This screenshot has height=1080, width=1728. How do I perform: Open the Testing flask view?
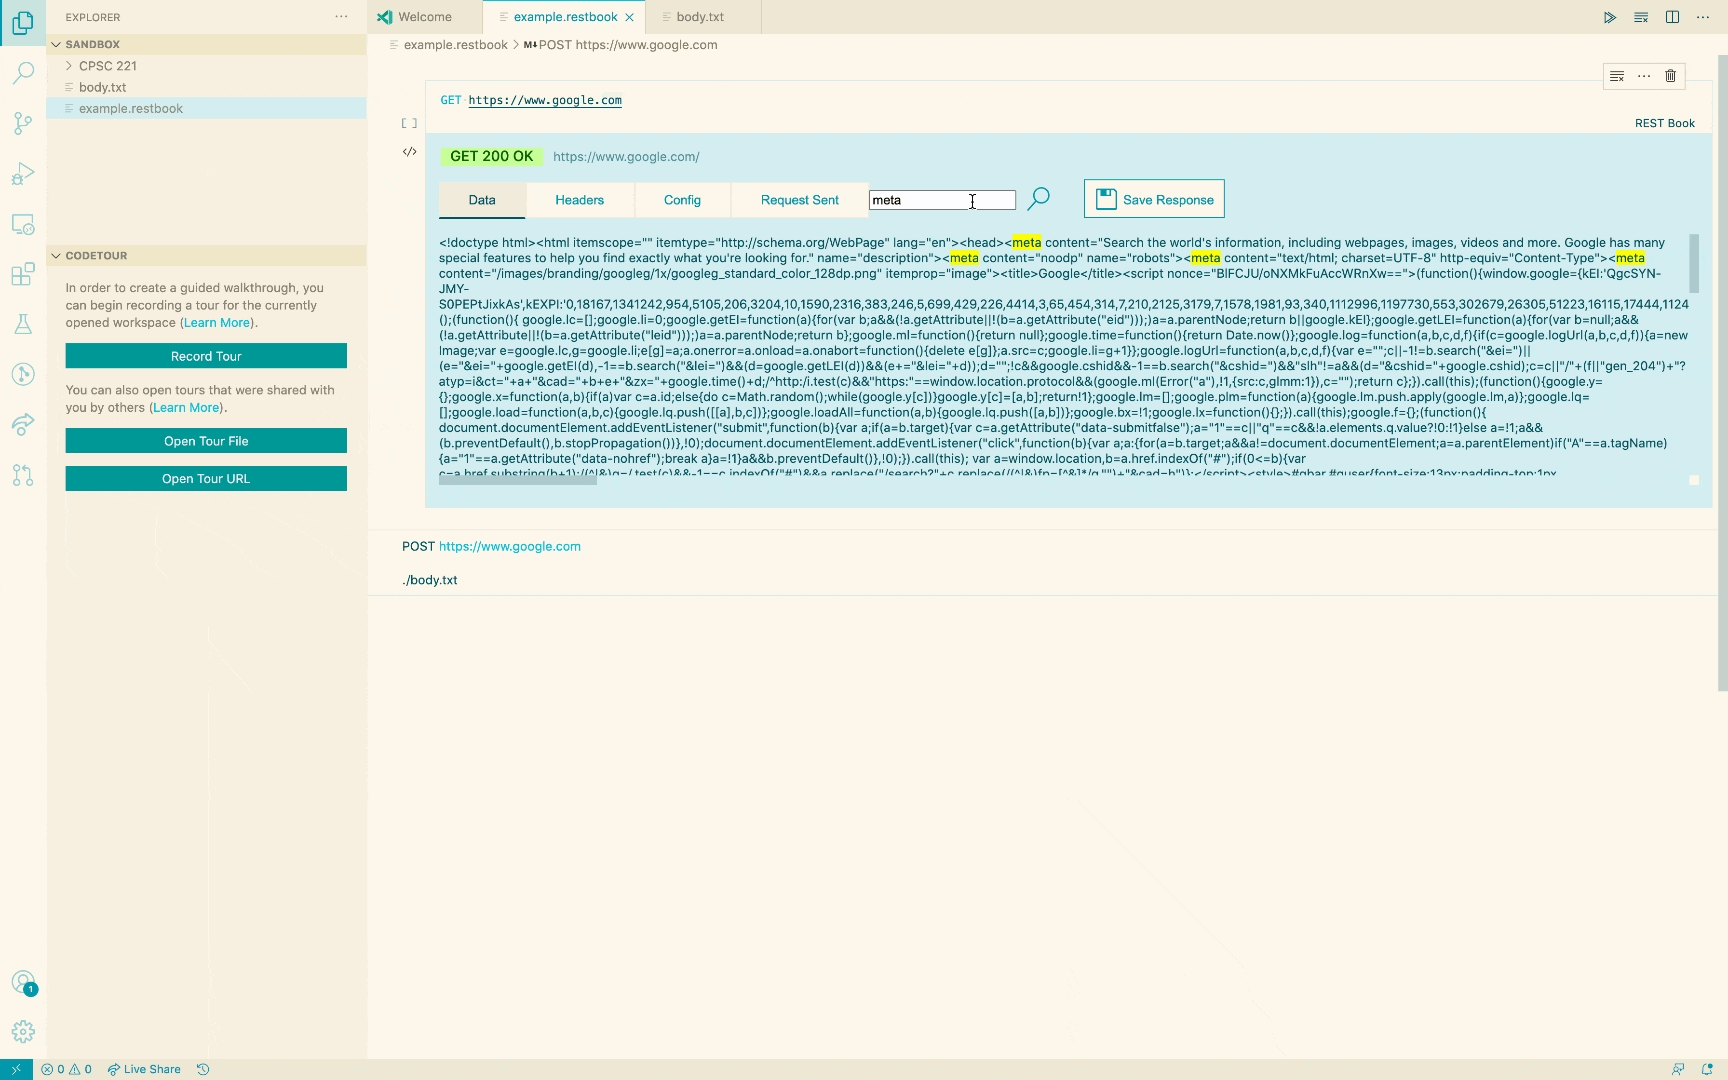coord(23,324)
